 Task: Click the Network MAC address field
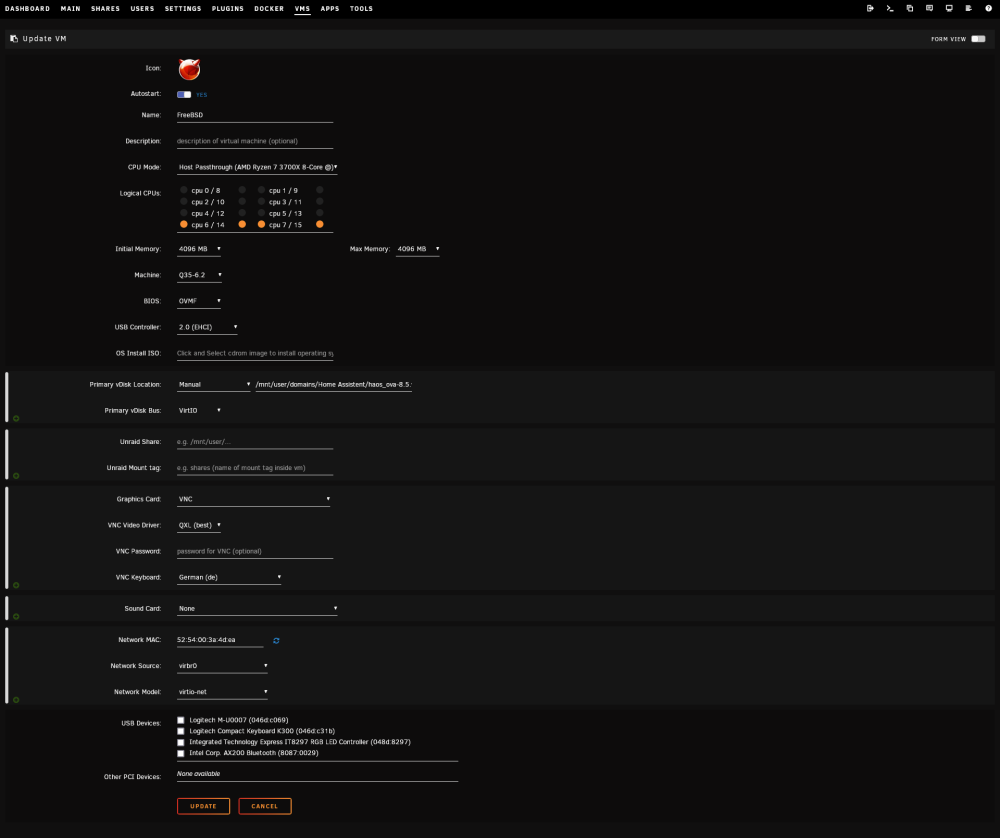click(x=220, y=640)
